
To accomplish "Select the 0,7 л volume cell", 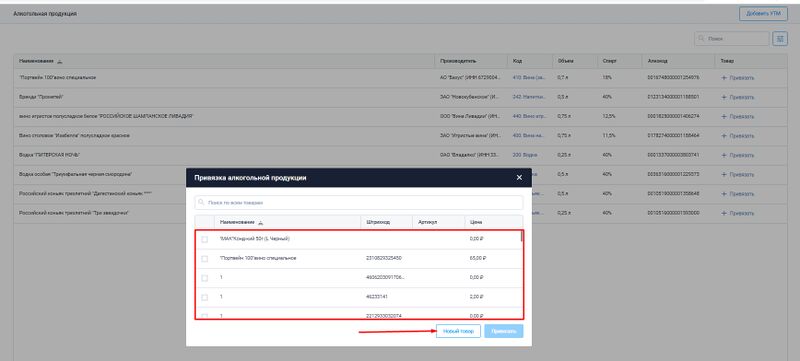I will (563, 78).
